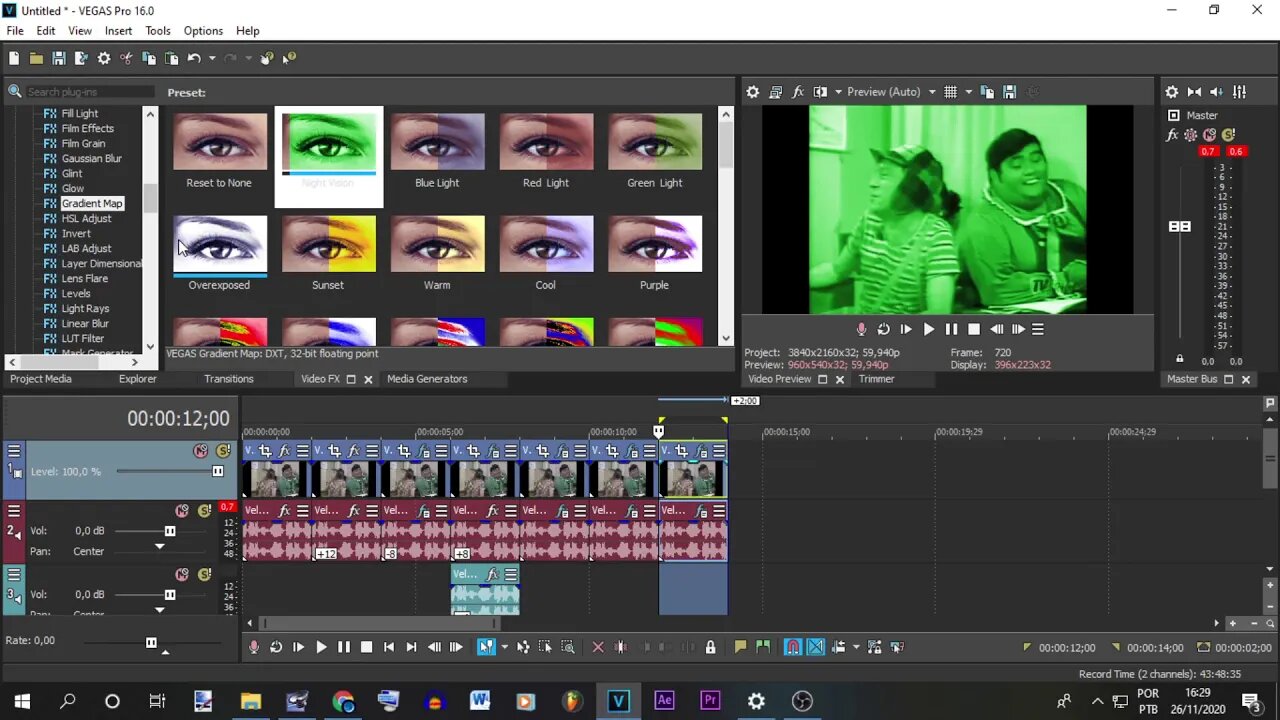1280x720 pixels.
Task: Switch to the Media Generators tab
Action: (427, 379)
